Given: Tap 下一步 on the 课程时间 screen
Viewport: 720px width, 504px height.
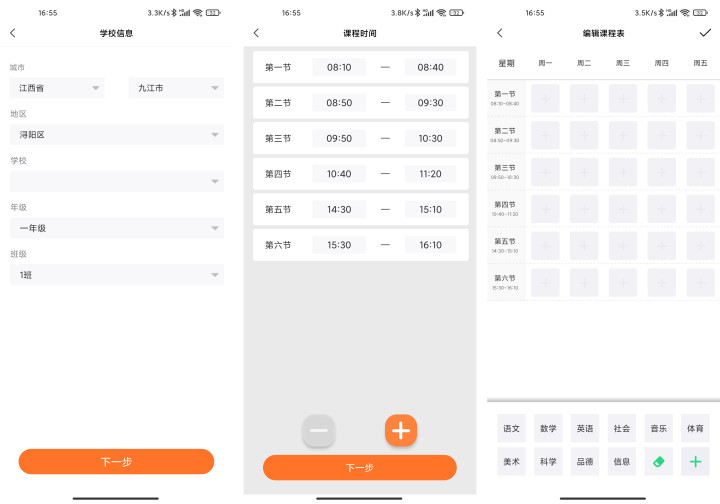Looking at the screenshot, I should tap(360, 468).
